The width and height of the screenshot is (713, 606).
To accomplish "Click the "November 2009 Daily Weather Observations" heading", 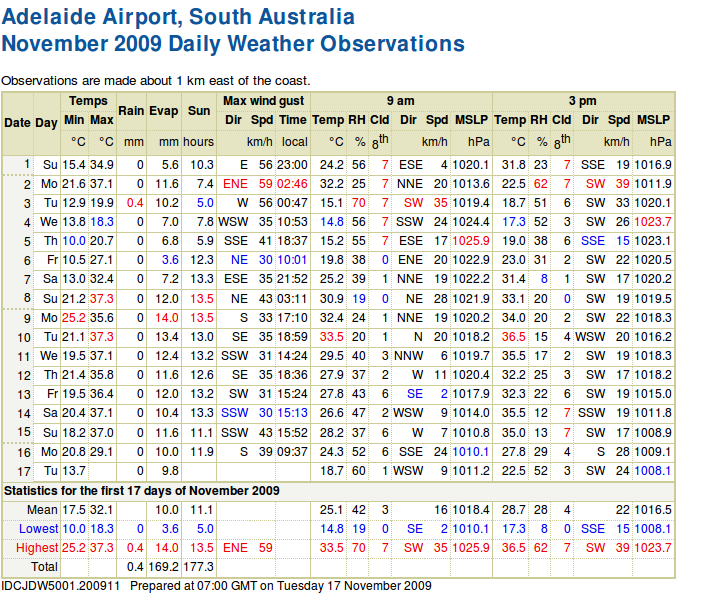I will pos(233,45).
